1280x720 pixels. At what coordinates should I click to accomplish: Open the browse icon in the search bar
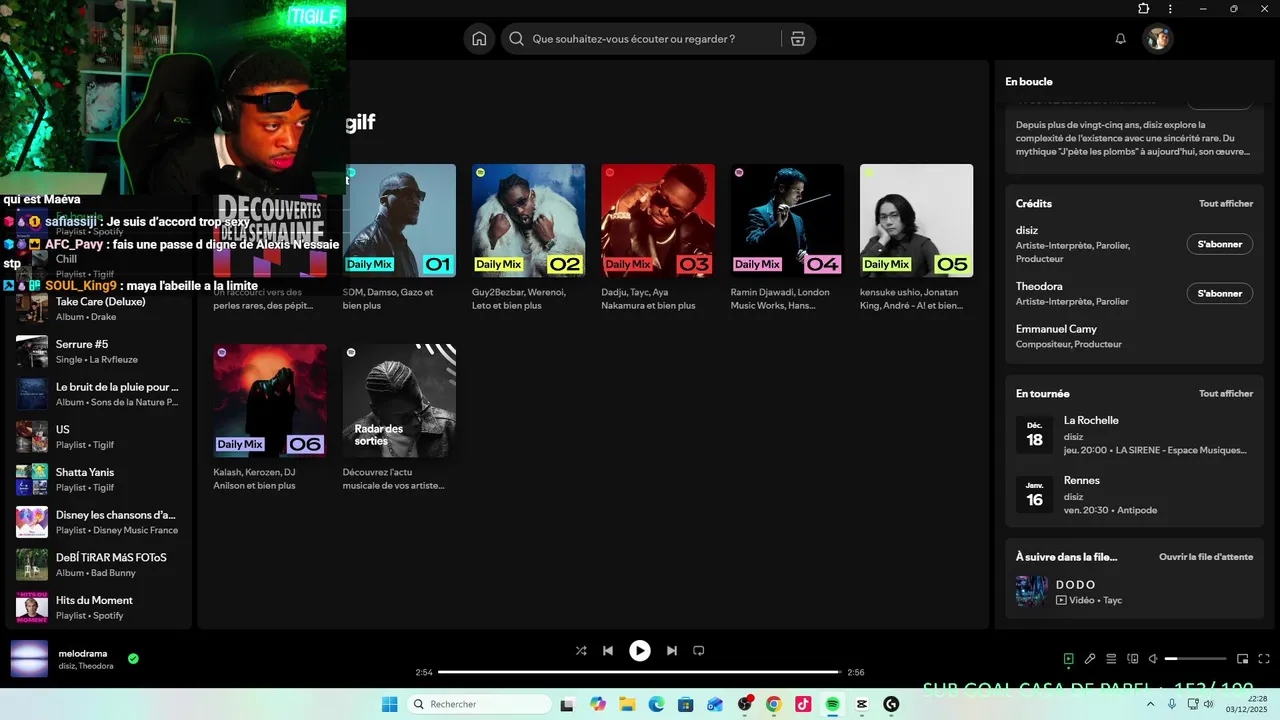point(797,39)
